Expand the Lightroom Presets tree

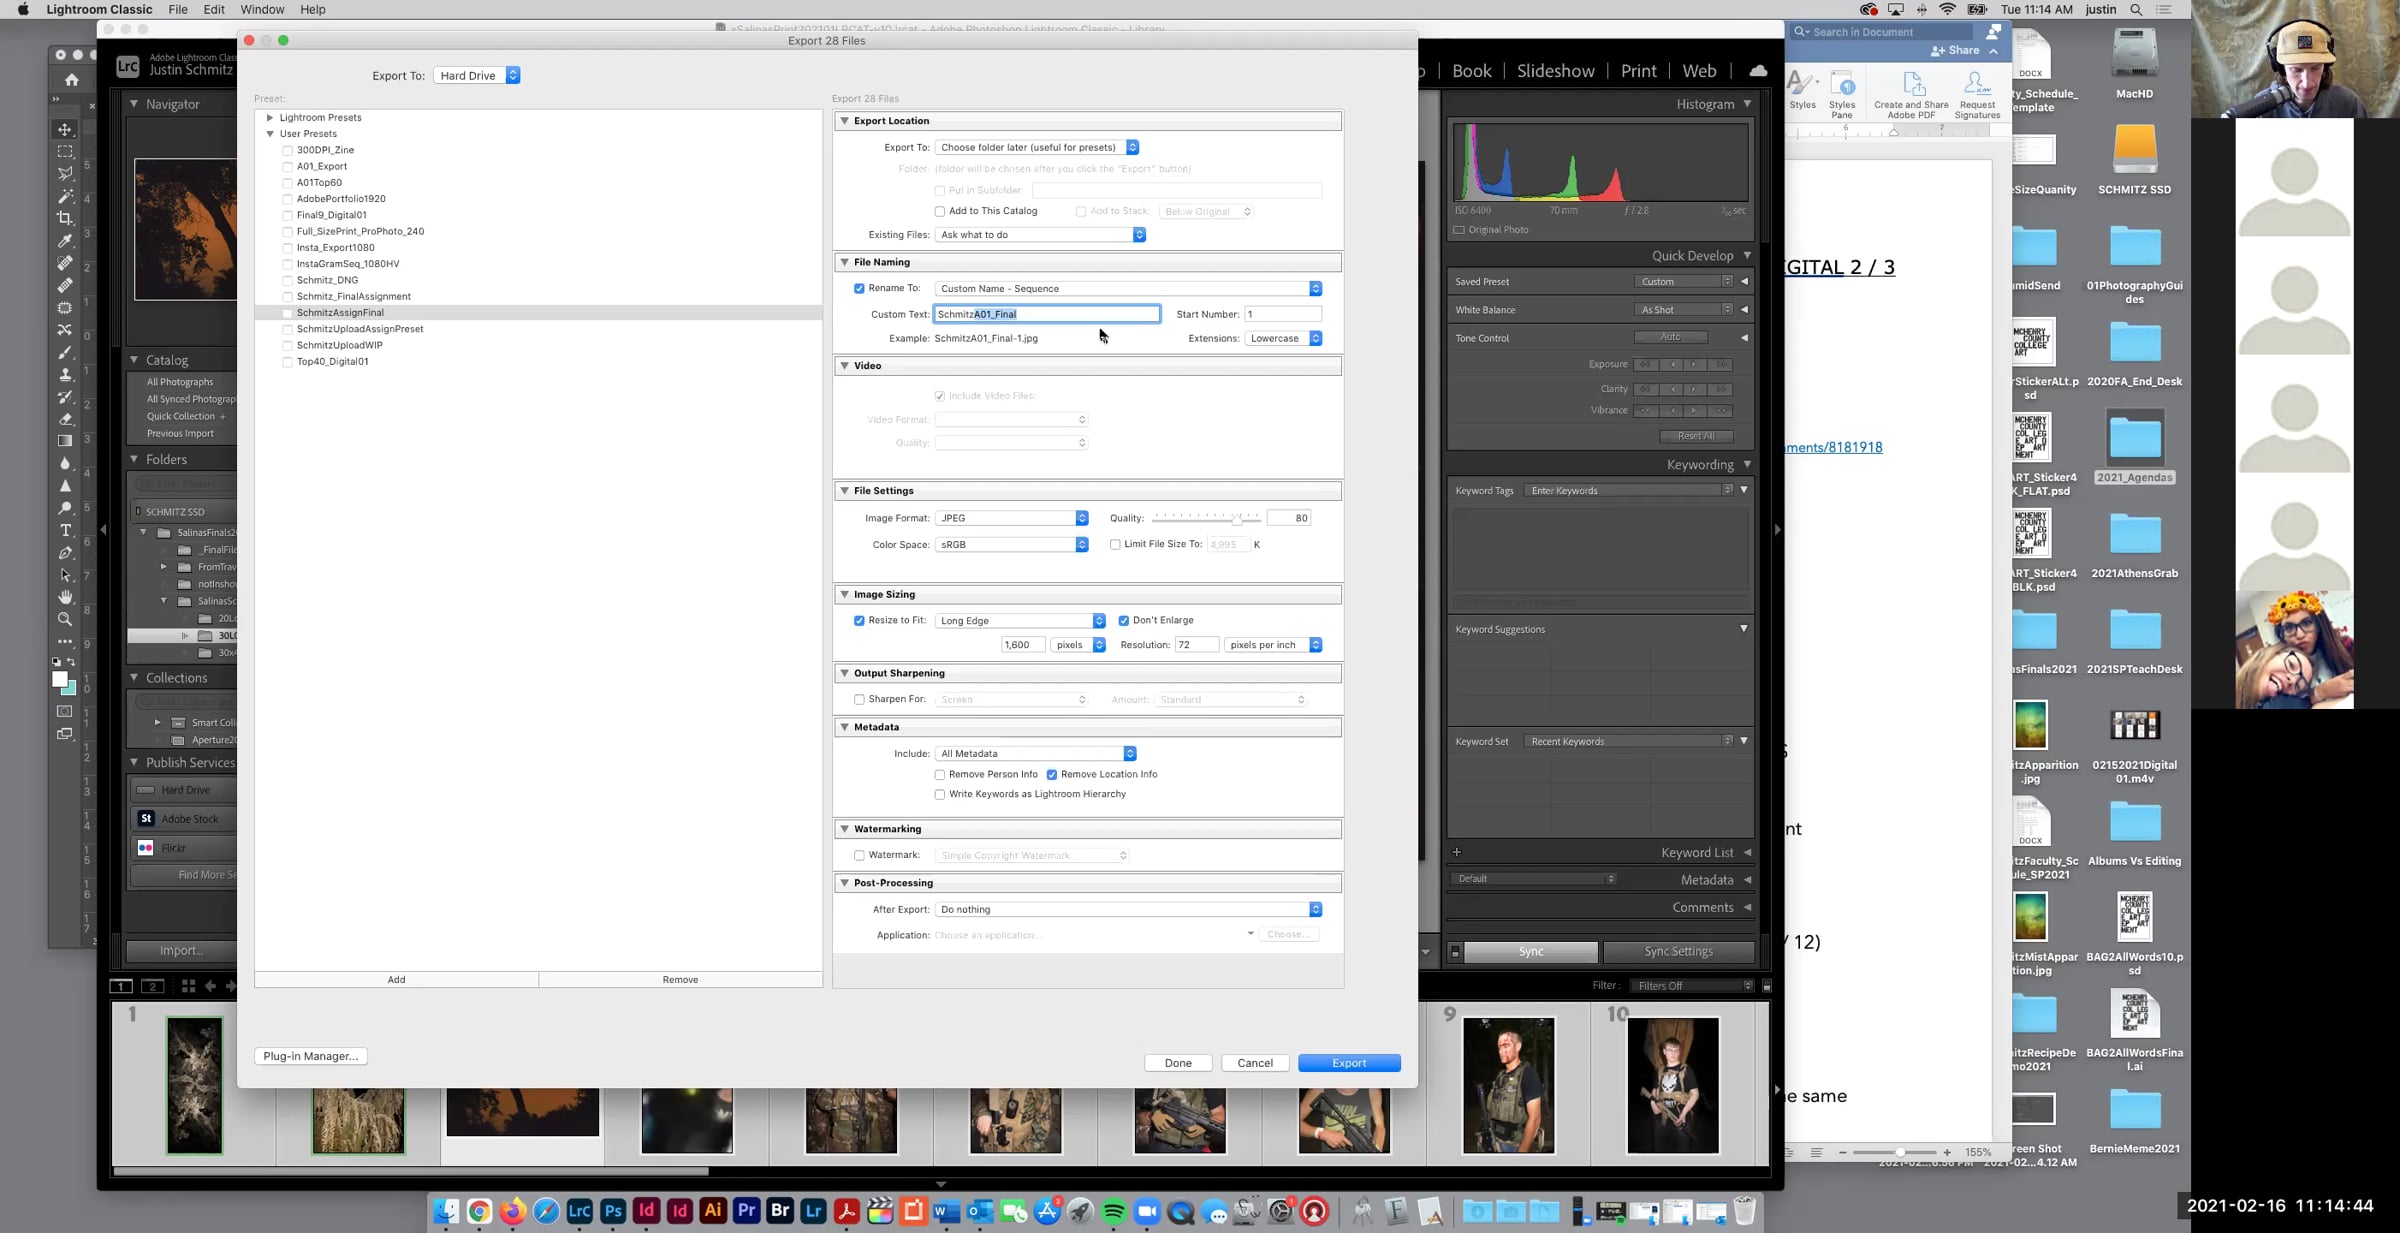[x=270, y=117]
